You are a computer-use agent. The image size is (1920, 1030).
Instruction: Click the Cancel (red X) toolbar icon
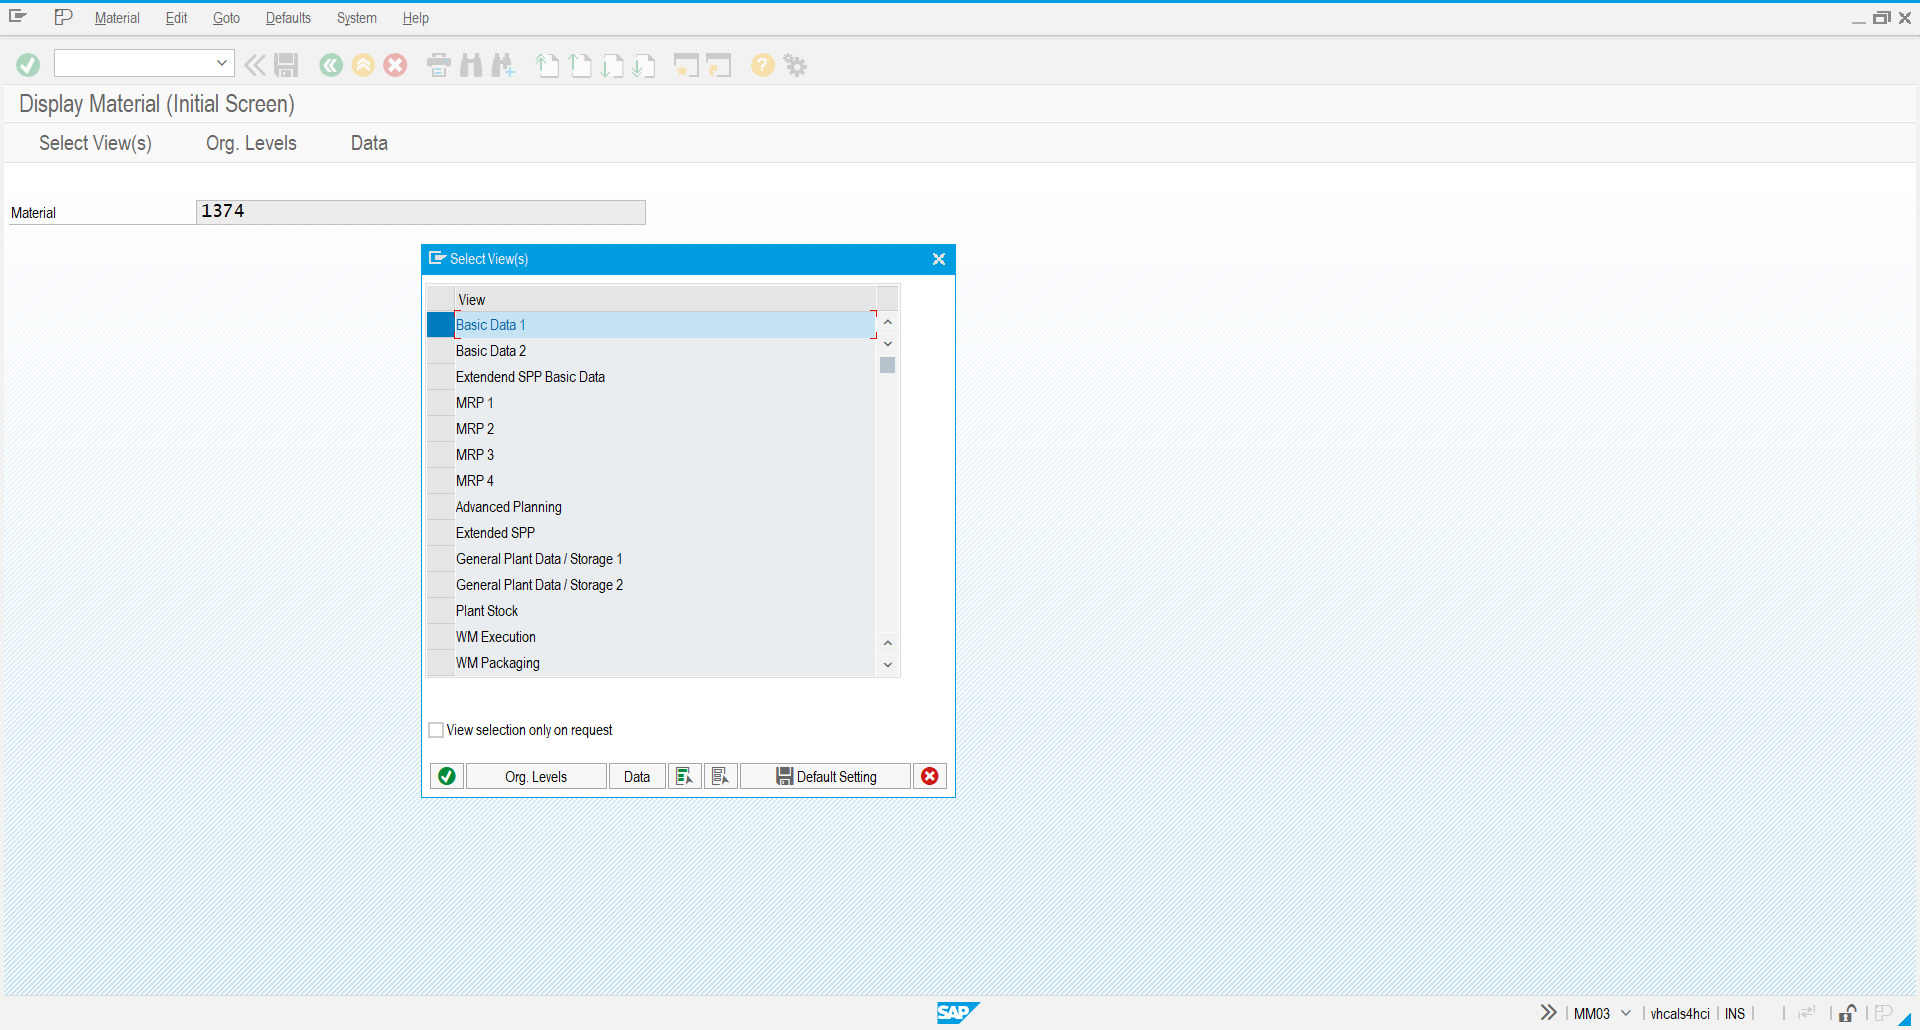(x=395, y=65)
